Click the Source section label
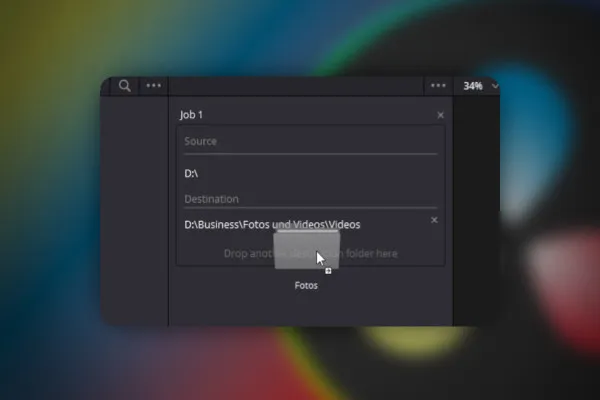 pos(201,141)
